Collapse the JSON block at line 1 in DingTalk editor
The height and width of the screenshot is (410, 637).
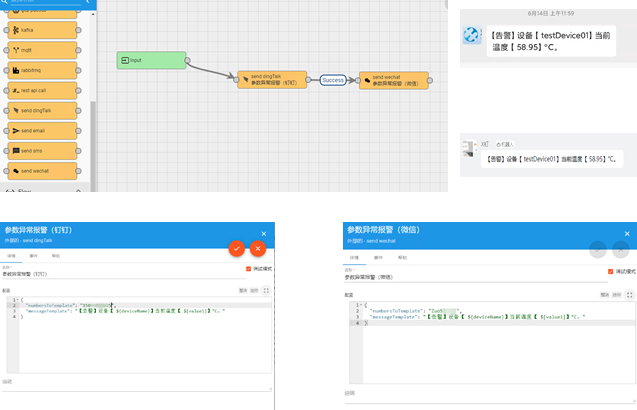[x=16, y=299]
